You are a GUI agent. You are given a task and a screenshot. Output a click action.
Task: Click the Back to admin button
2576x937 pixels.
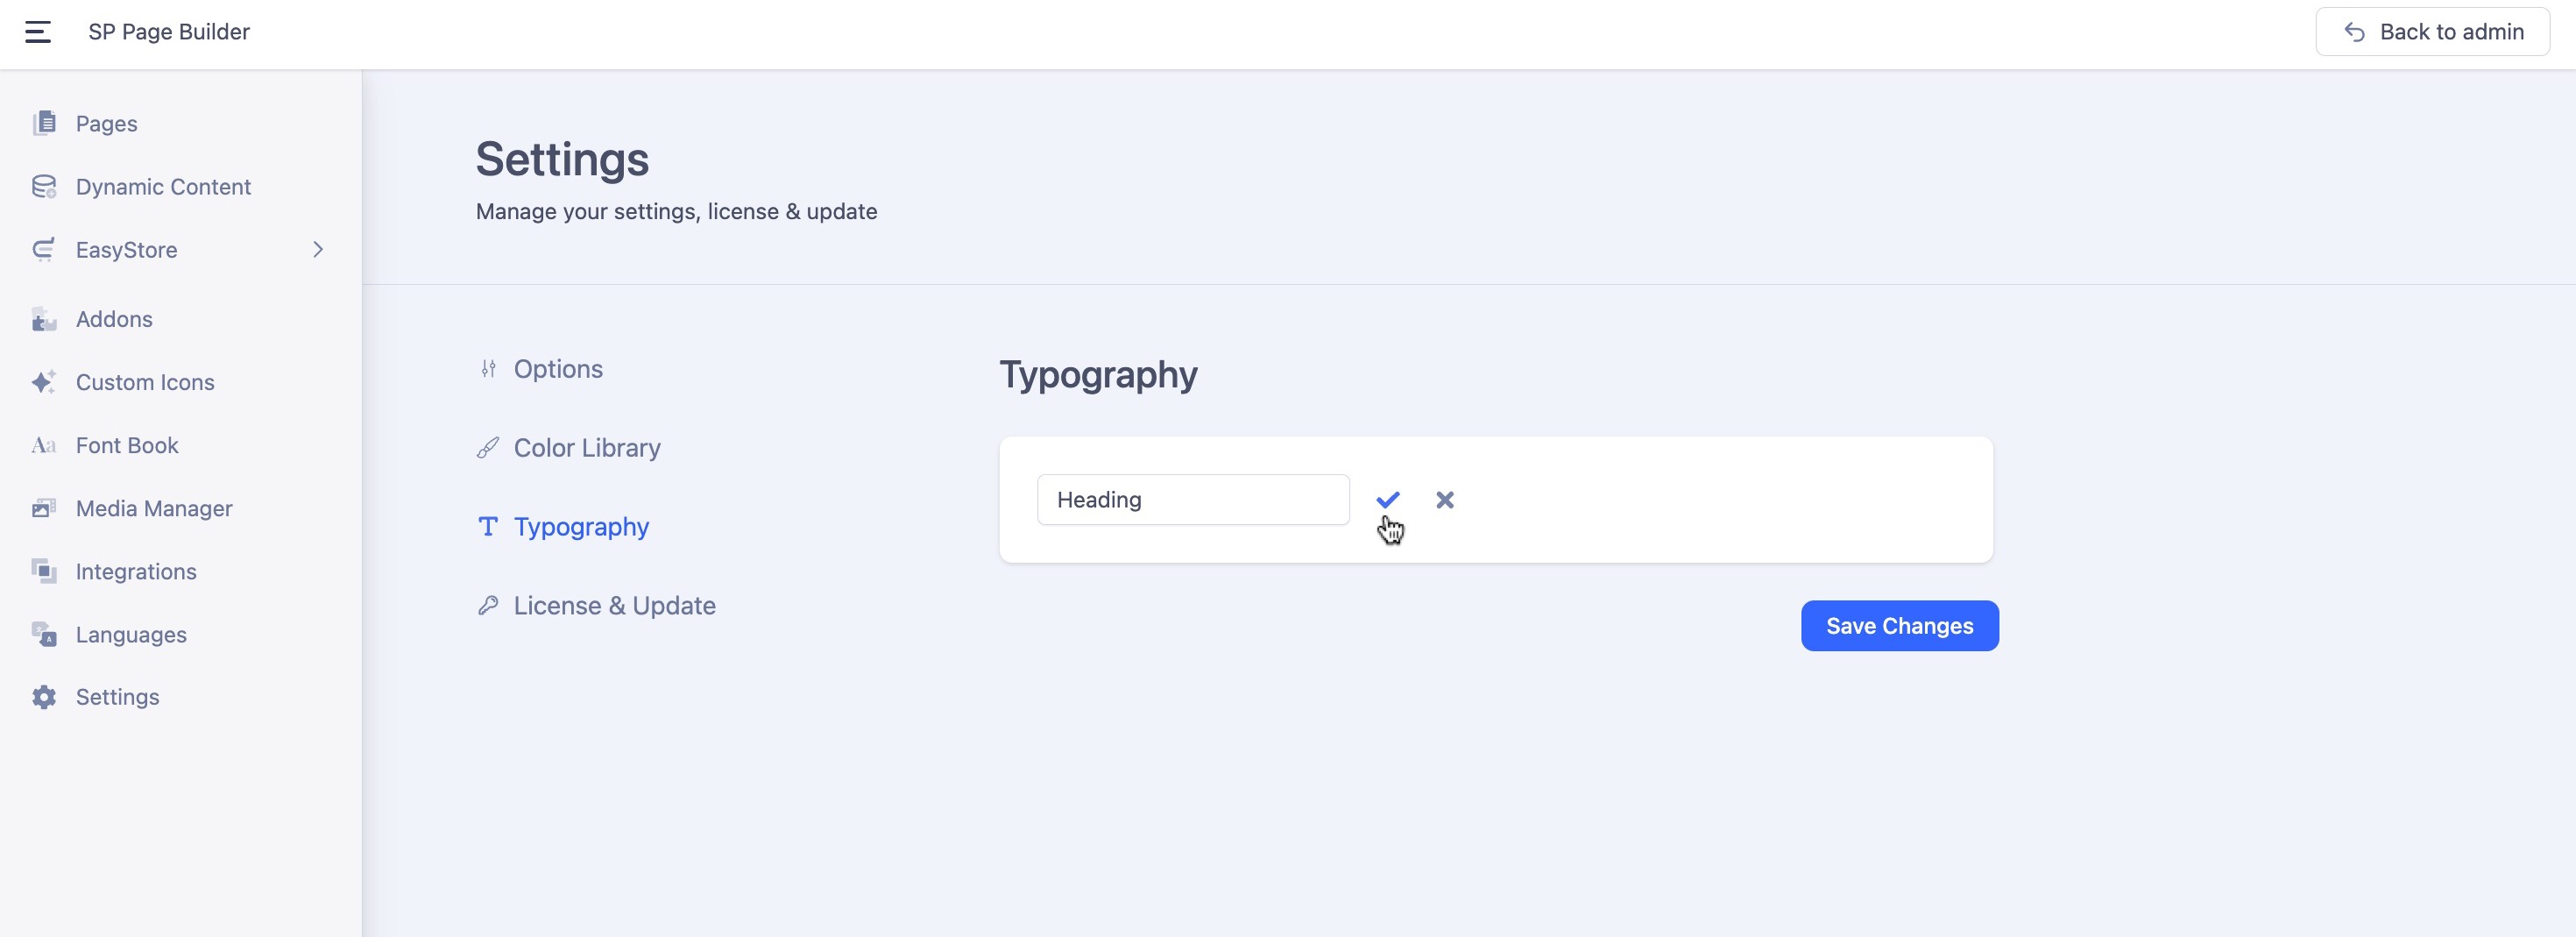pos(2432,32)
